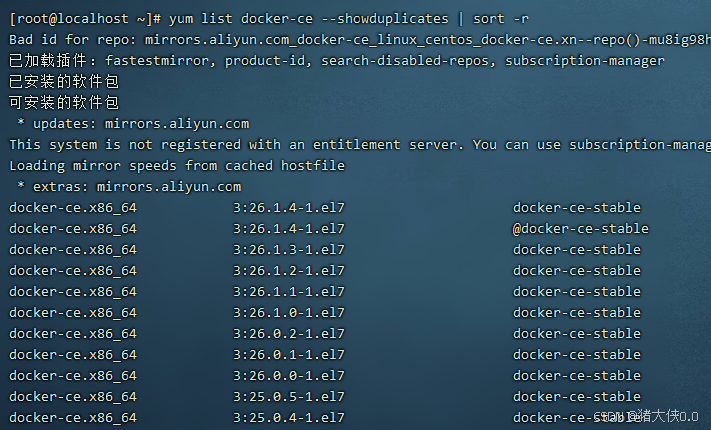
Task: Click the @docker-ce-stable repo entry
Action: coord(581,229)
